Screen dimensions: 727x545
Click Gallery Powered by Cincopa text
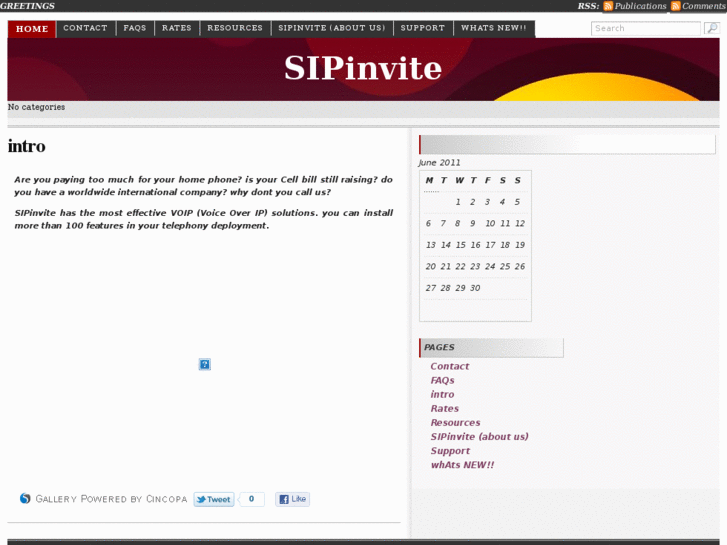tap(111, 499)
